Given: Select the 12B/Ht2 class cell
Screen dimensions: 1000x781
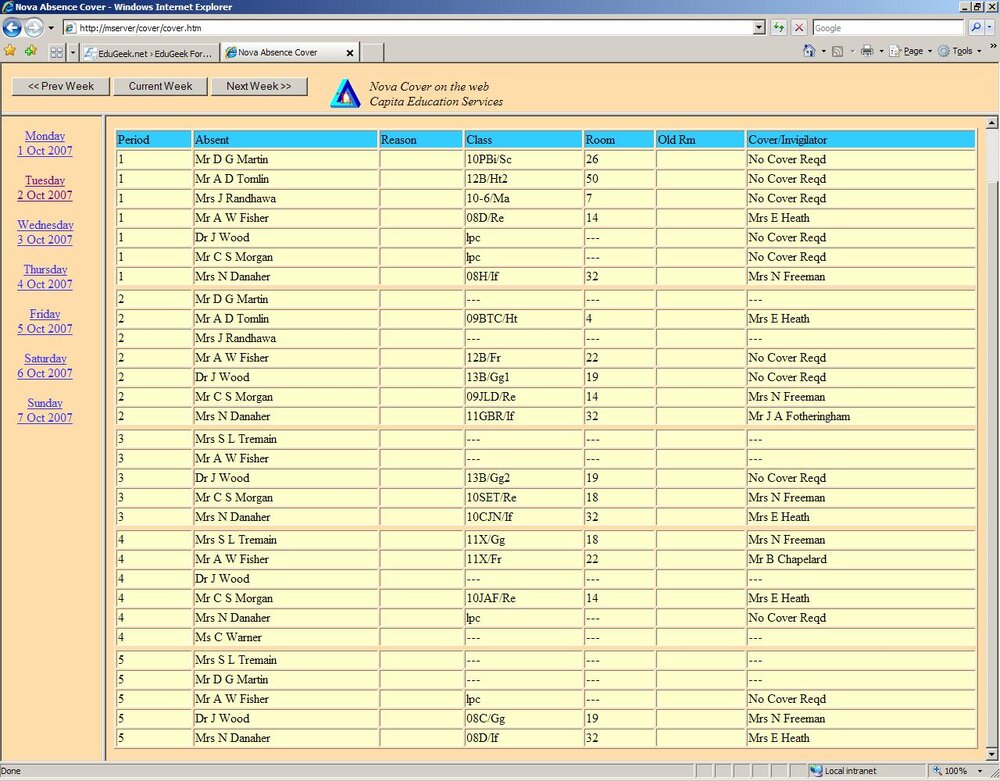Looking at the screenshot, I should coord(522,179).
